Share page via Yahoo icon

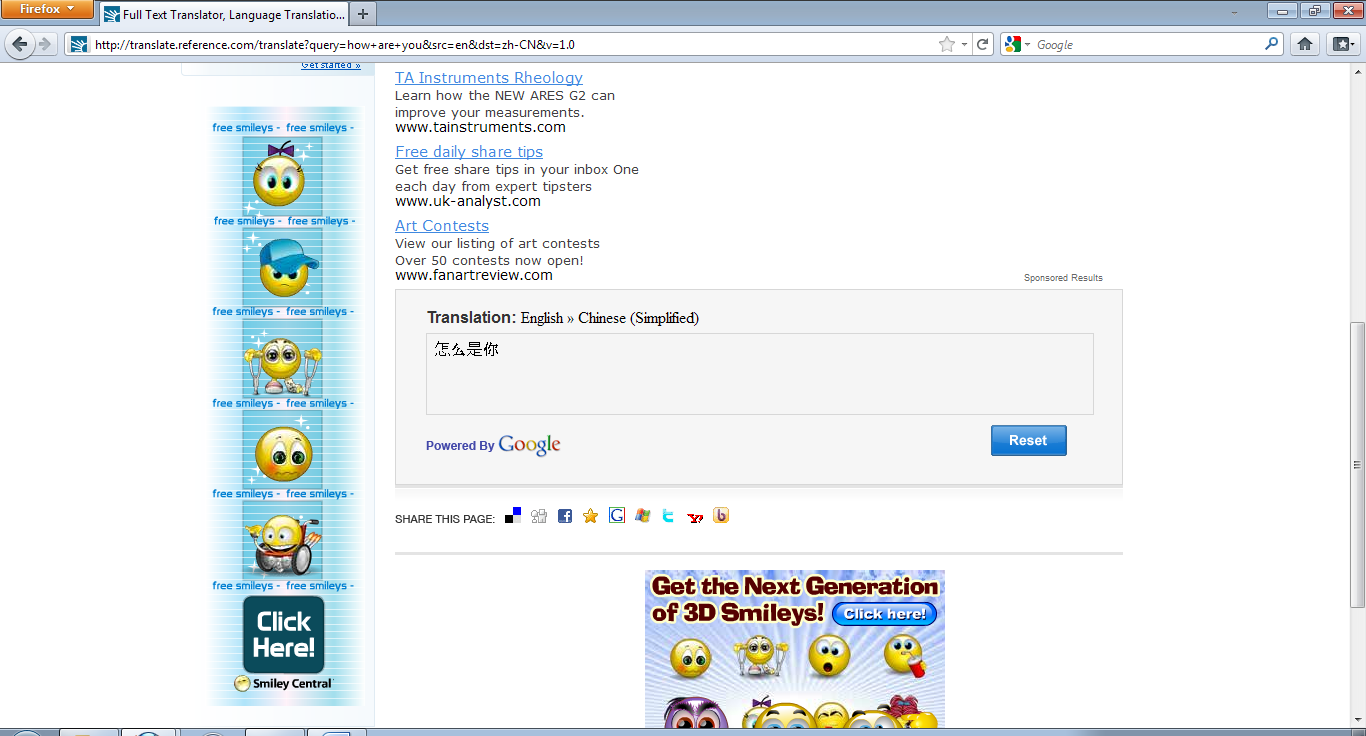[x=695, y=517]
